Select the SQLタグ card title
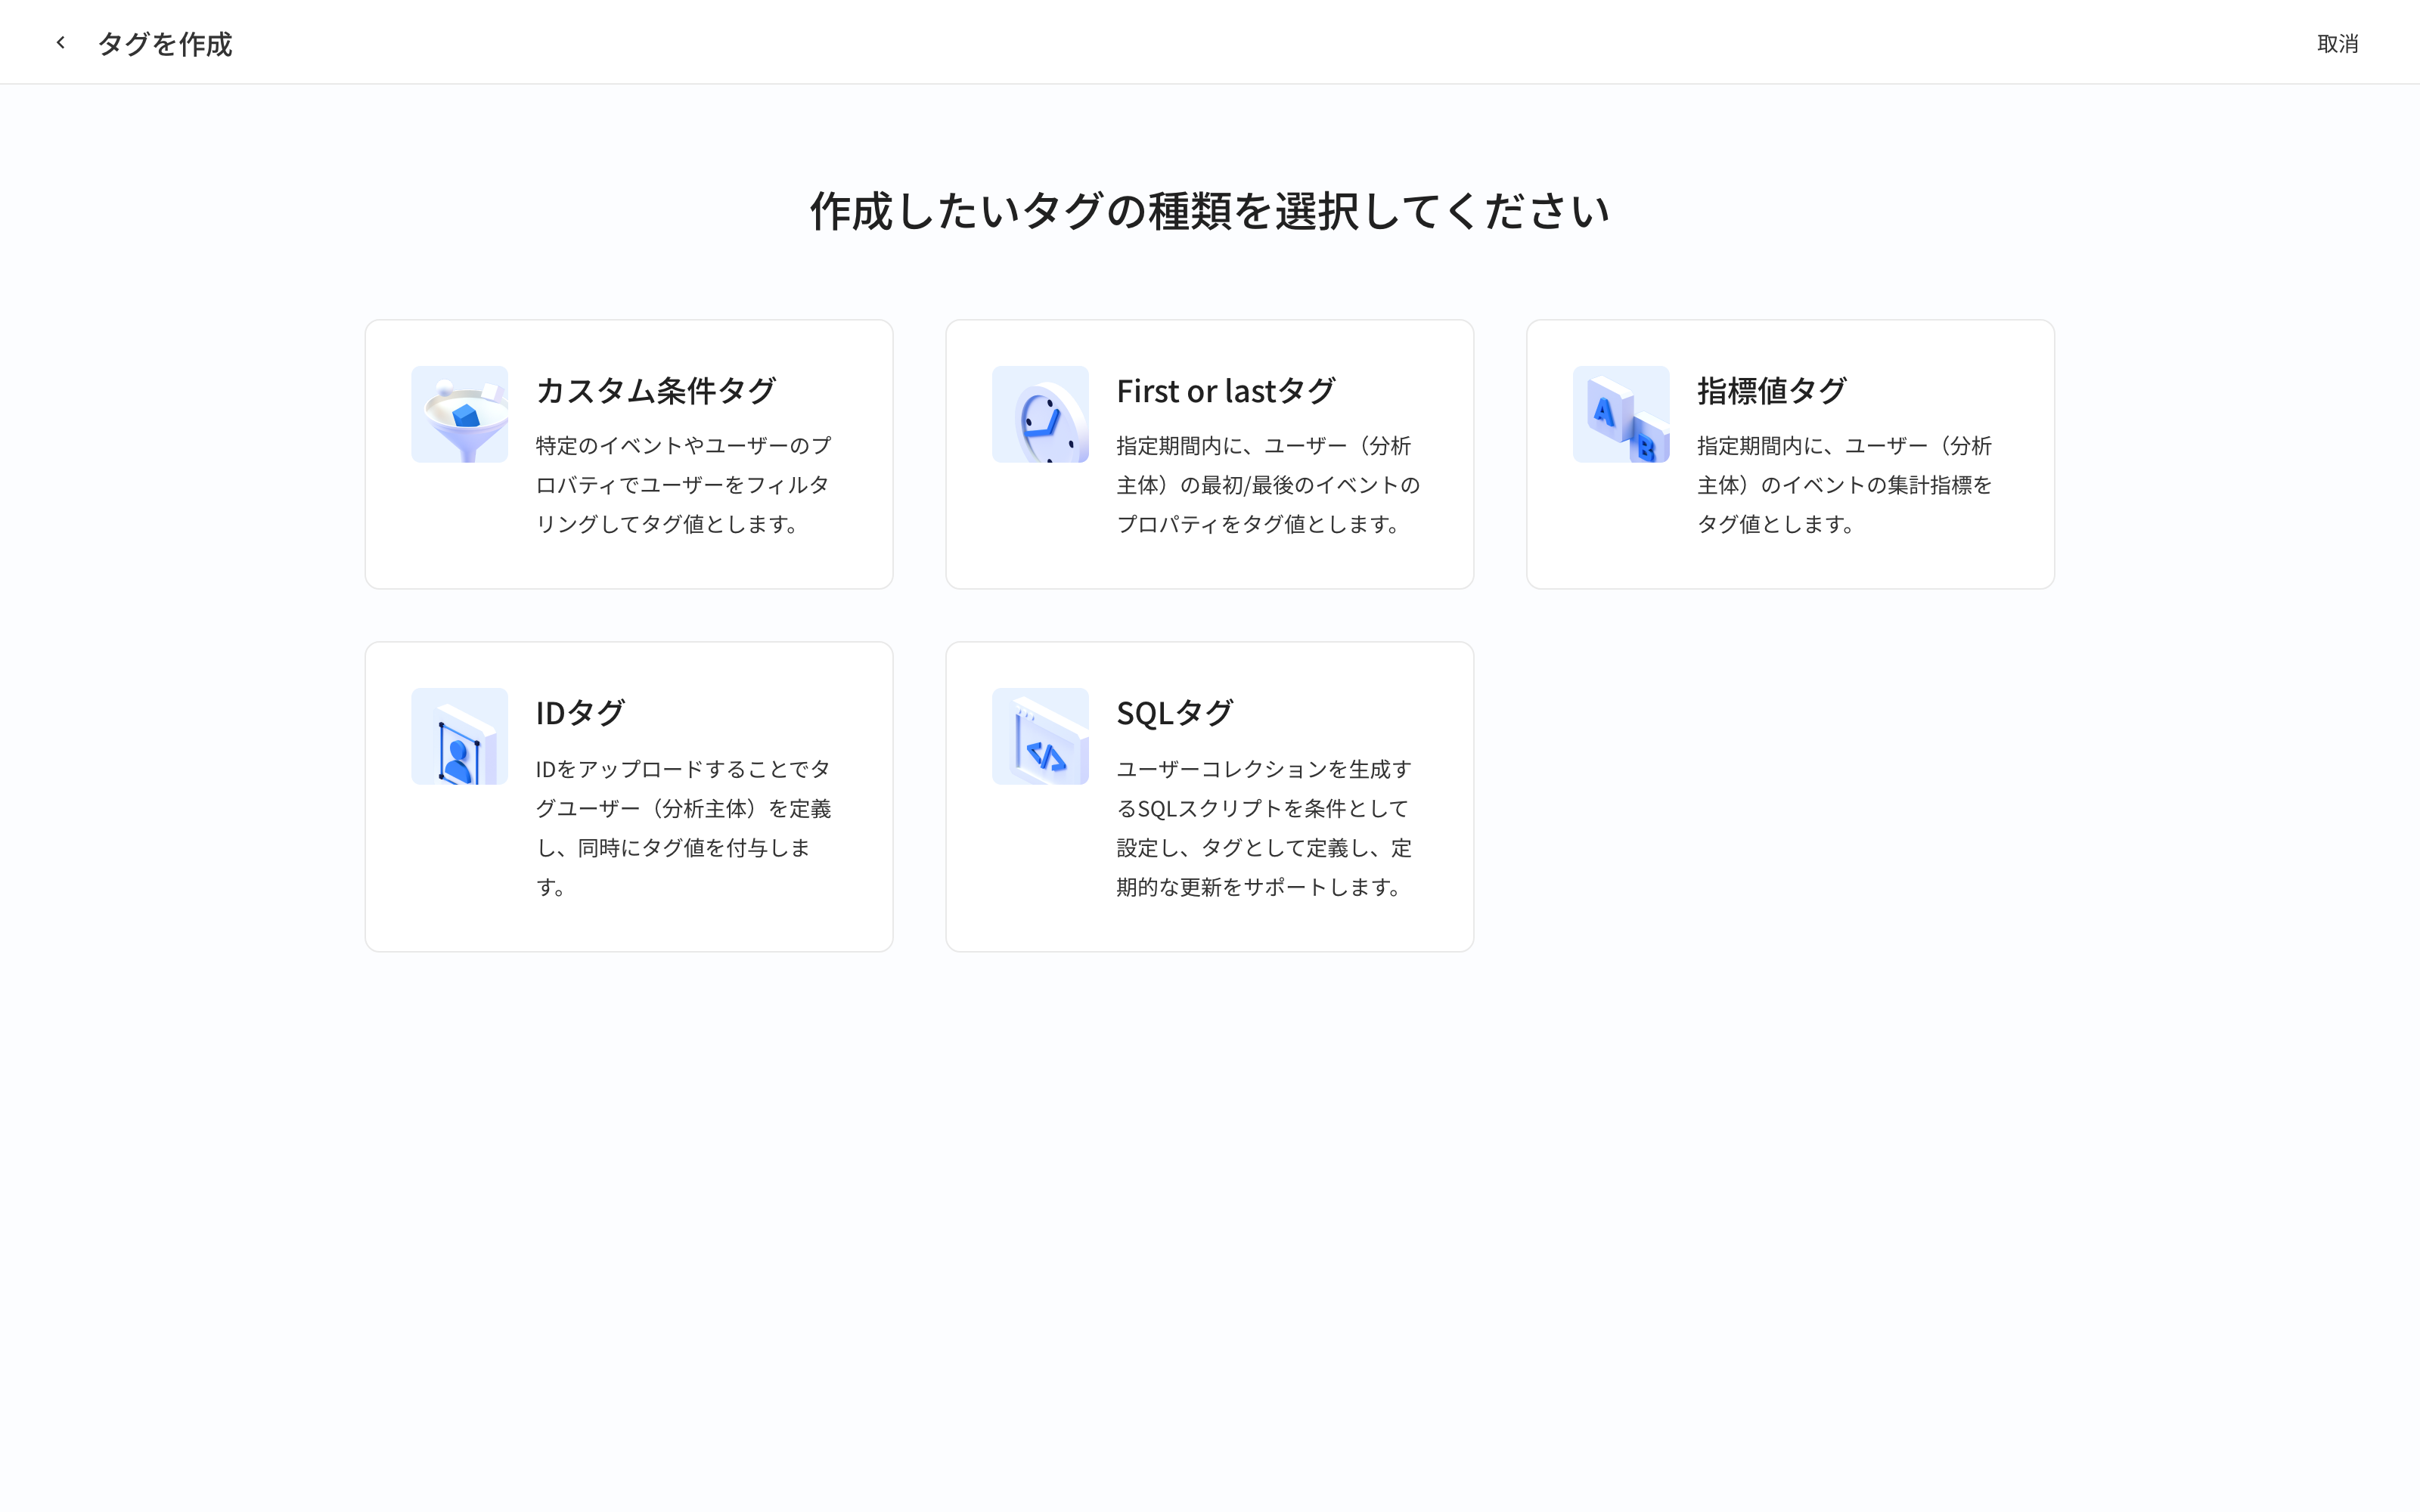Screen dimensions: 2420x1512 coord(1175,713)
